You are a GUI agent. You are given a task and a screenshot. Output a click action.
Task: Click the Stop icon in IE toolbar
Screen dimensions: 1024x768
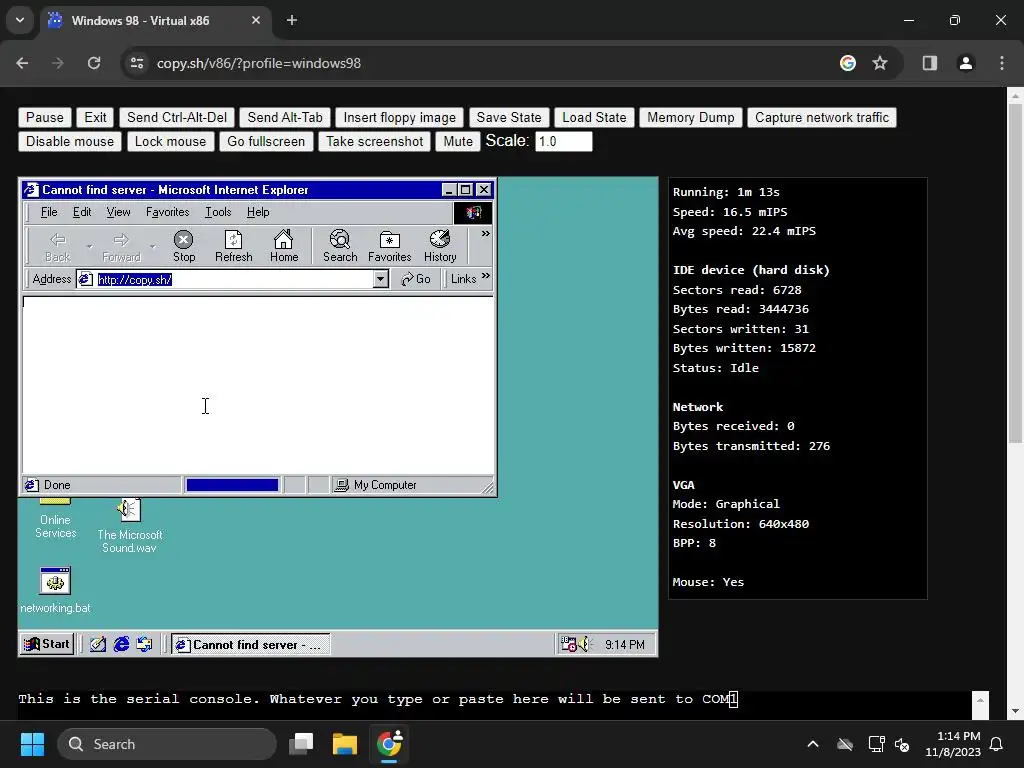(184, 246)
